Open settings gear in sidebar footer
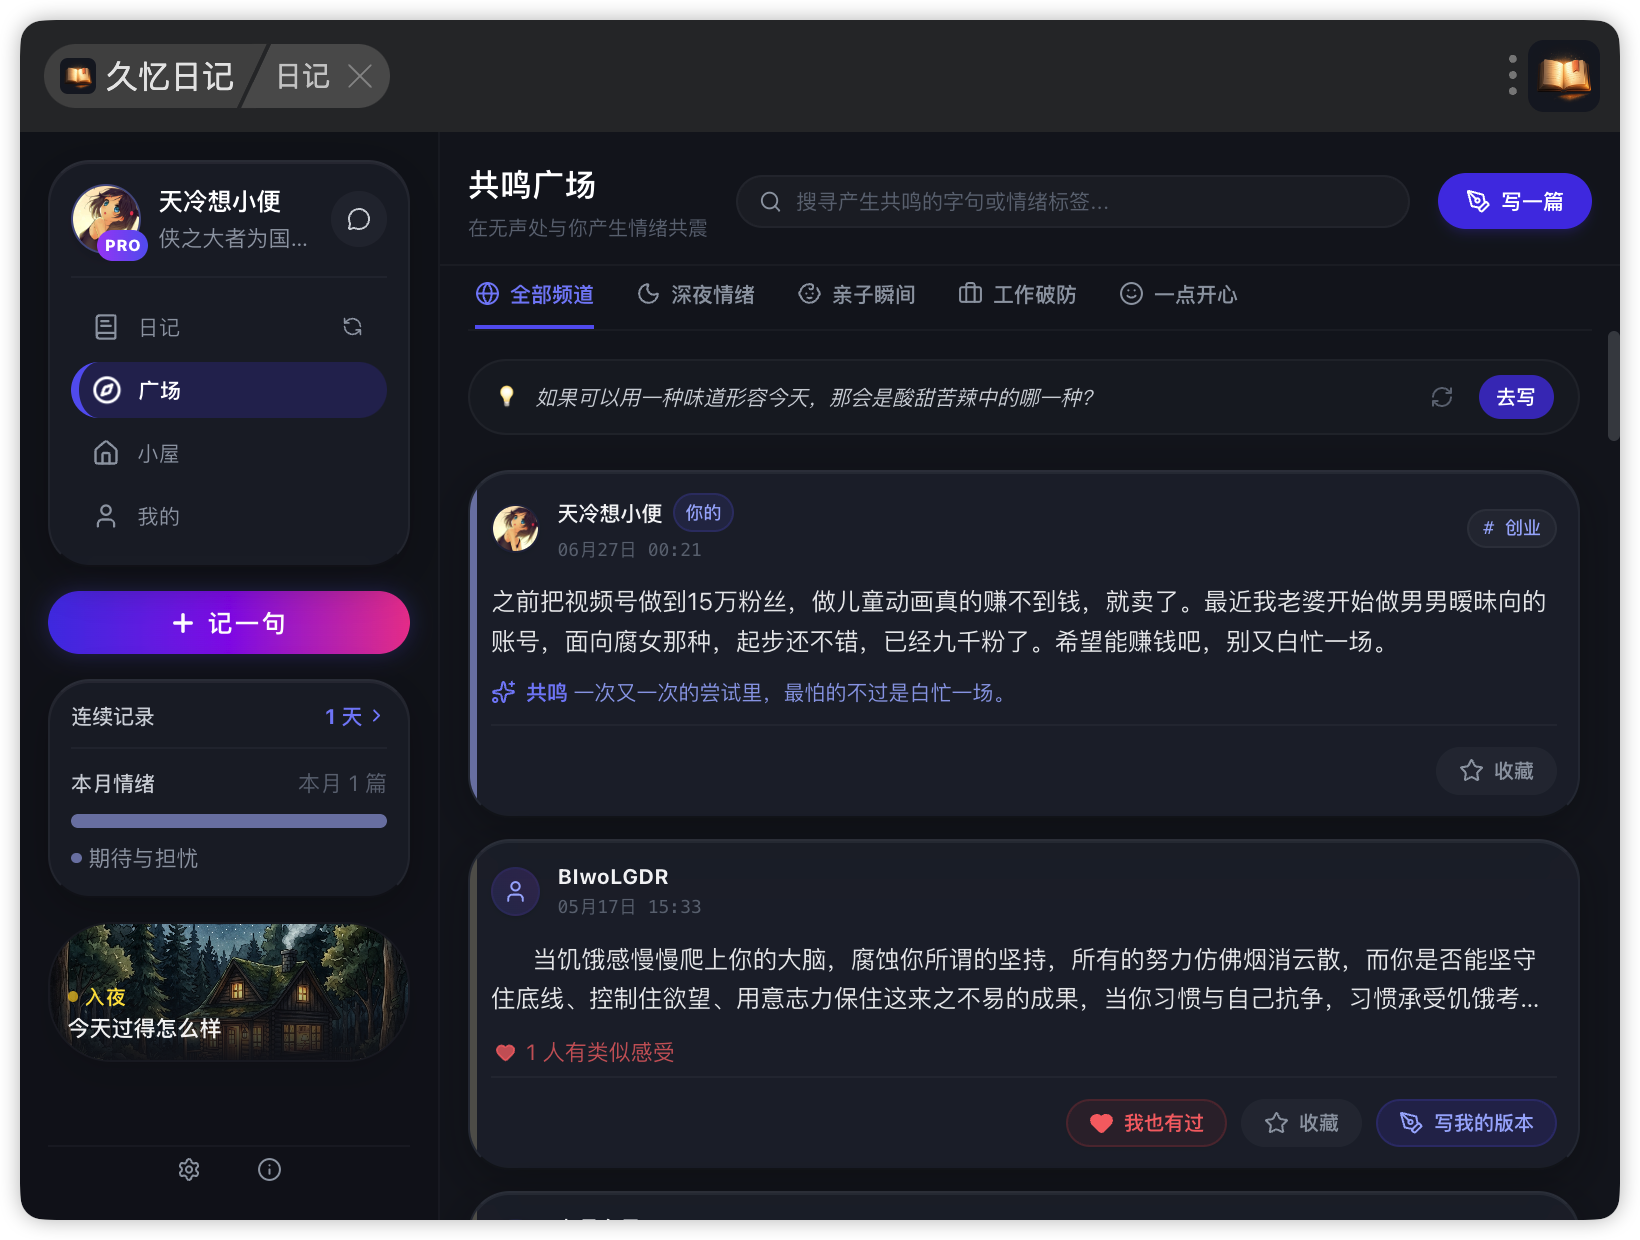This screenshot has height=1240, width=1640. click(189, 1169)
